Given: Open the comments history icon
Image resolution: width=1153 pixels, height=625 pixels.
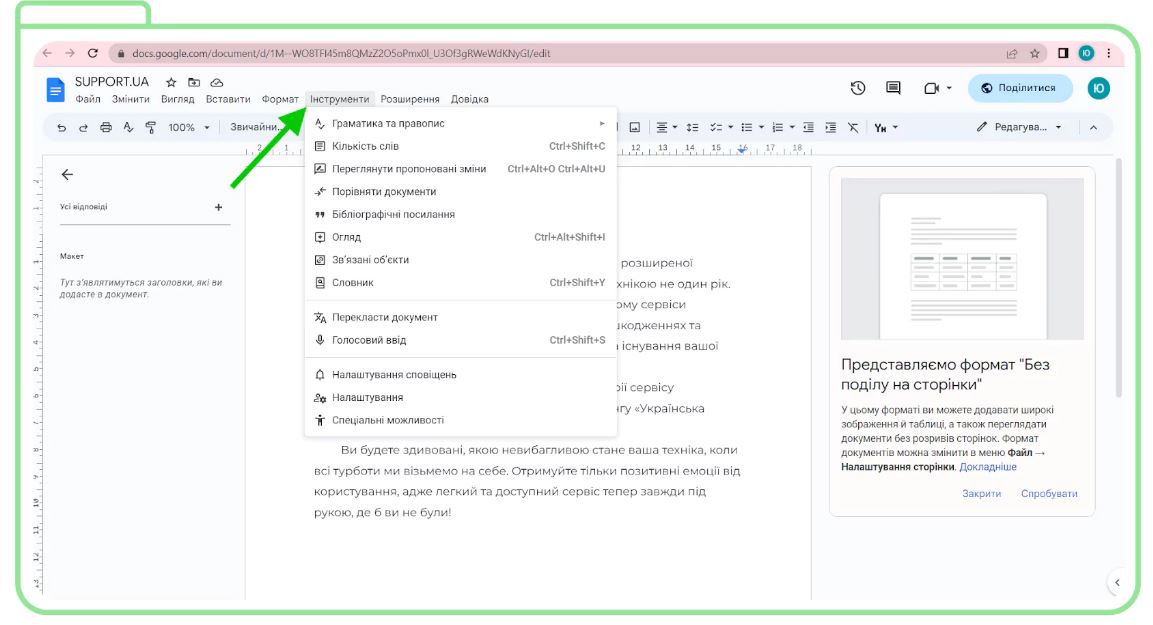Looking at the screenshot, I should [893, 88].
